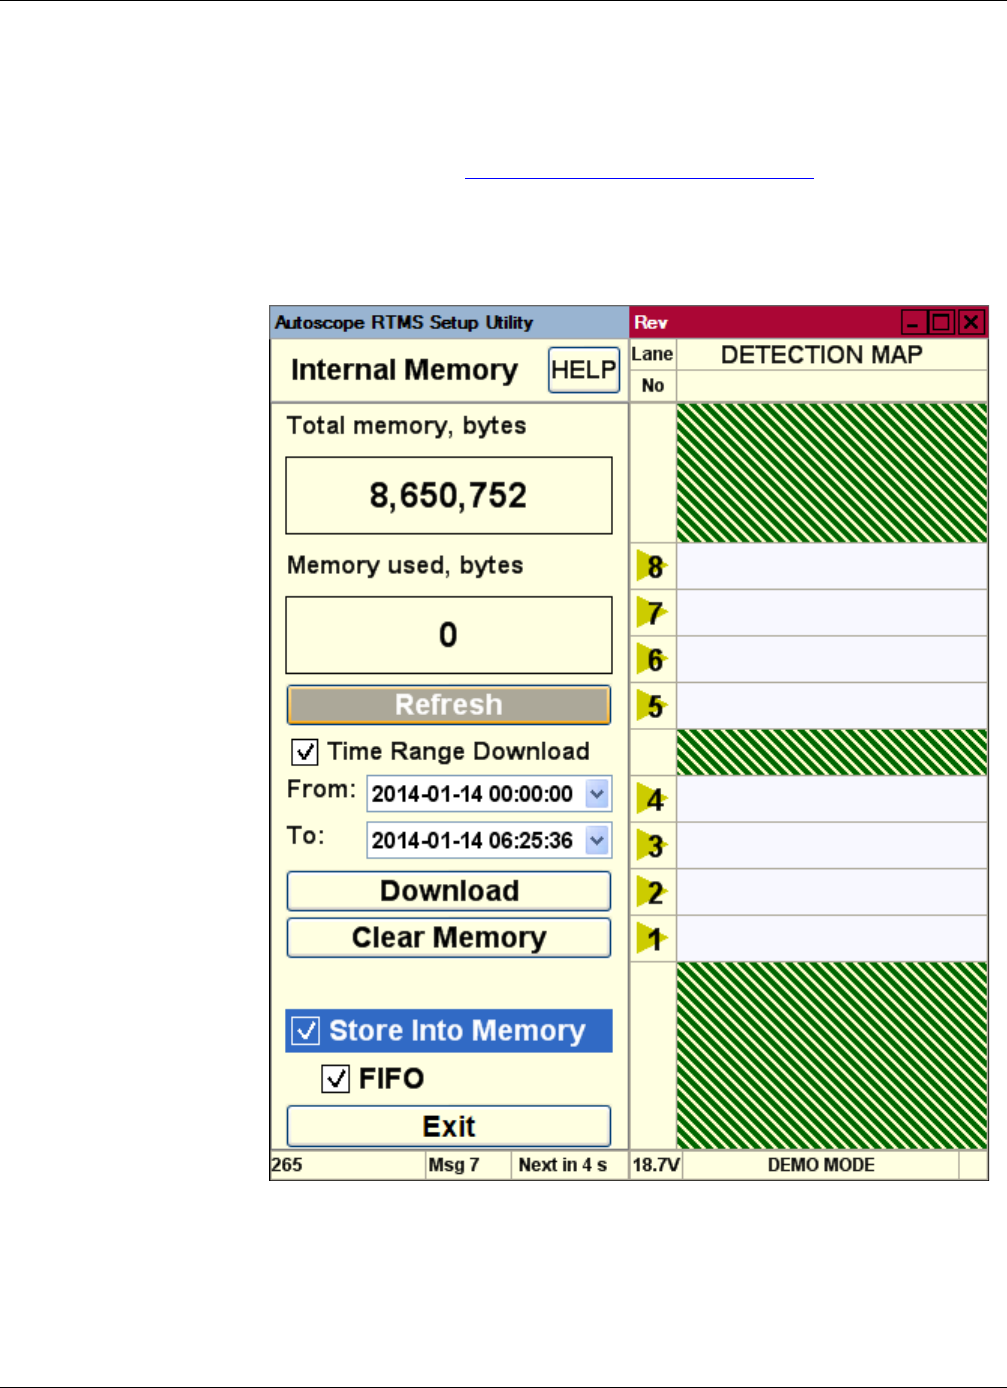The height and width of the screenshot is (1388, 1007).
Task: Maximize the Rev window
Action: click(x=941, y=322)
